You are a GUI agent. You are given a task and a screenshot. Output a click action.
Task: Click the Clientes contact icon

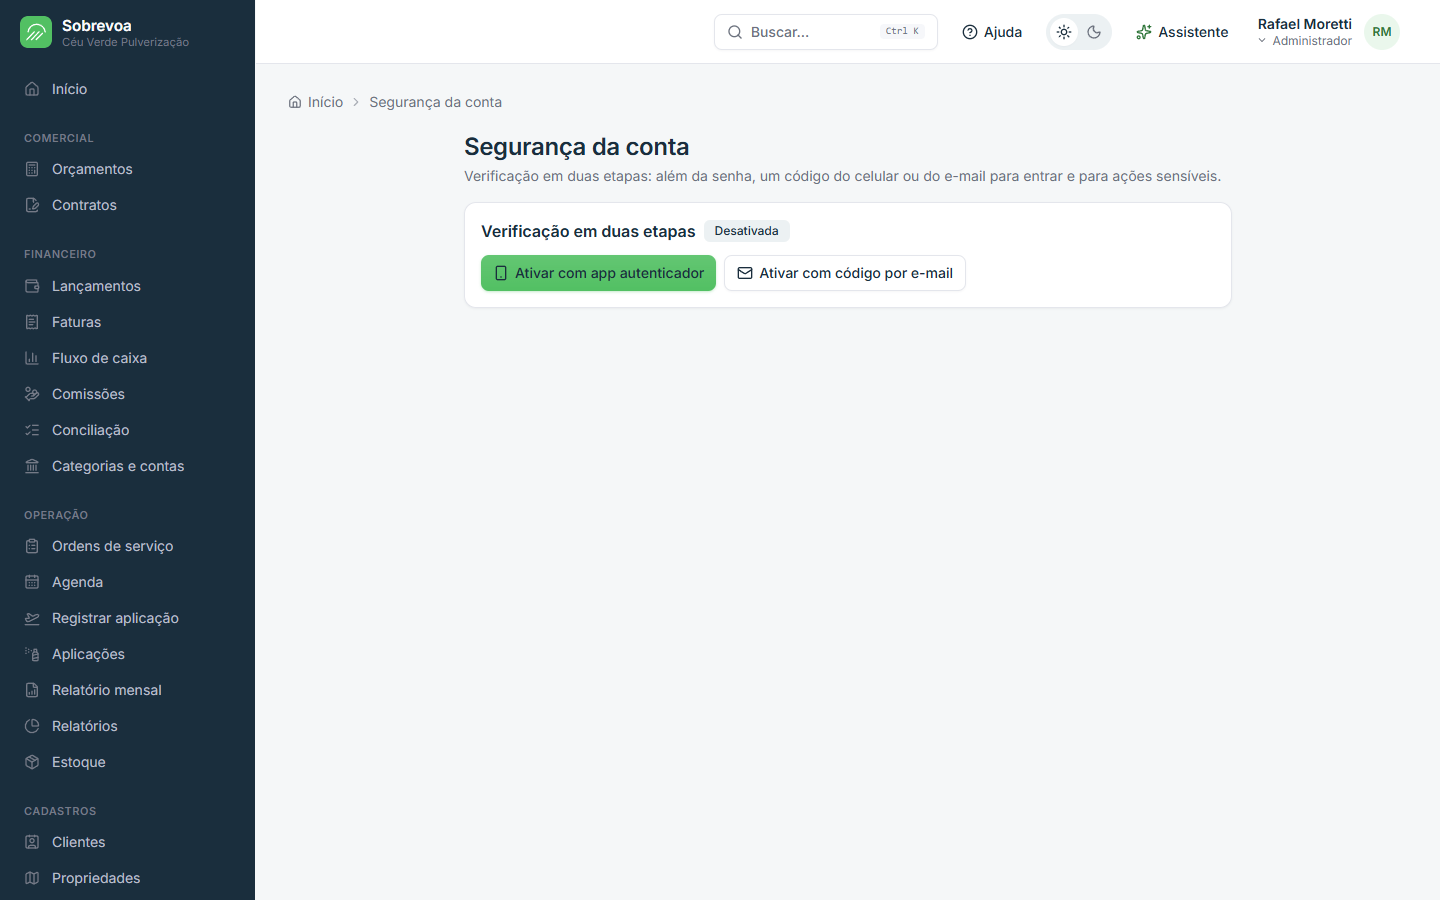coord(32,842)
